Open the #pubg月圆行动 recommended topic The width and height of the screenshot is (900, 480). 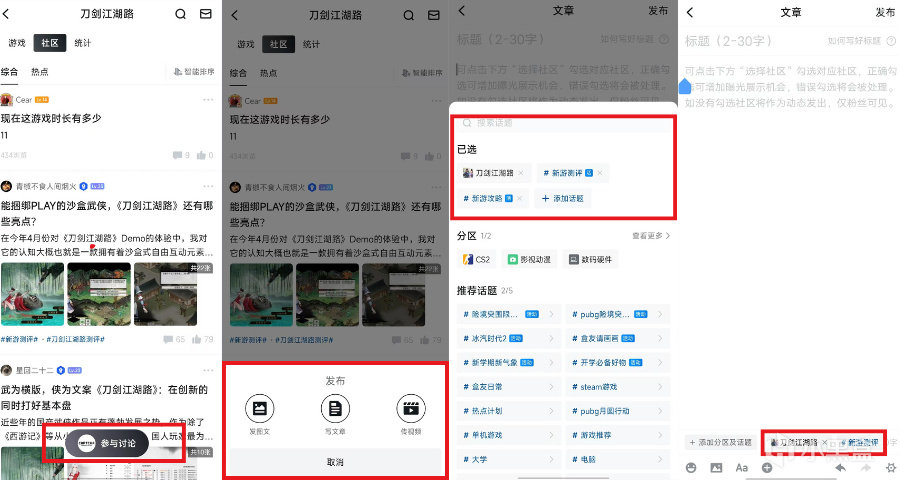click(618, 411)
